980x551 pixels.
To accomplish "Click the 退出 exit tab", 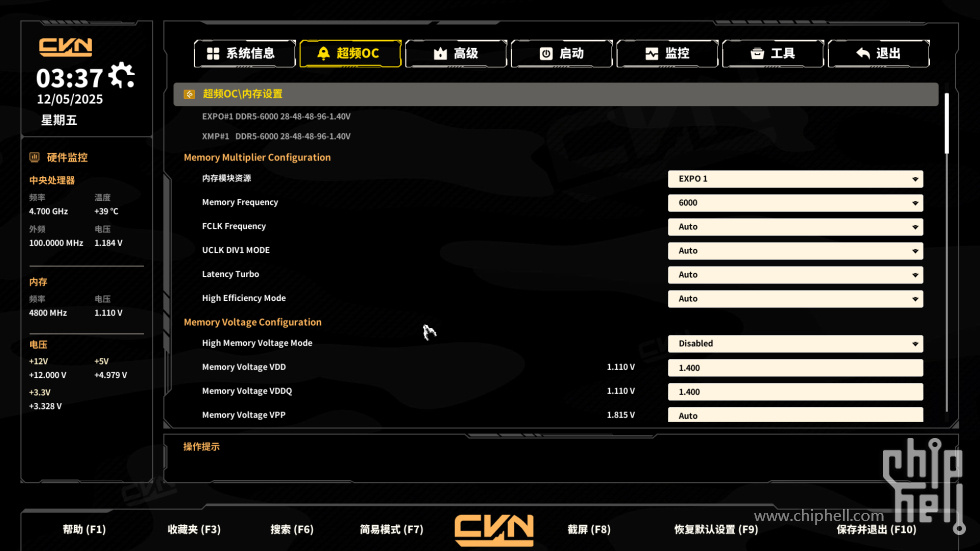I will click(x=878, y=54).
